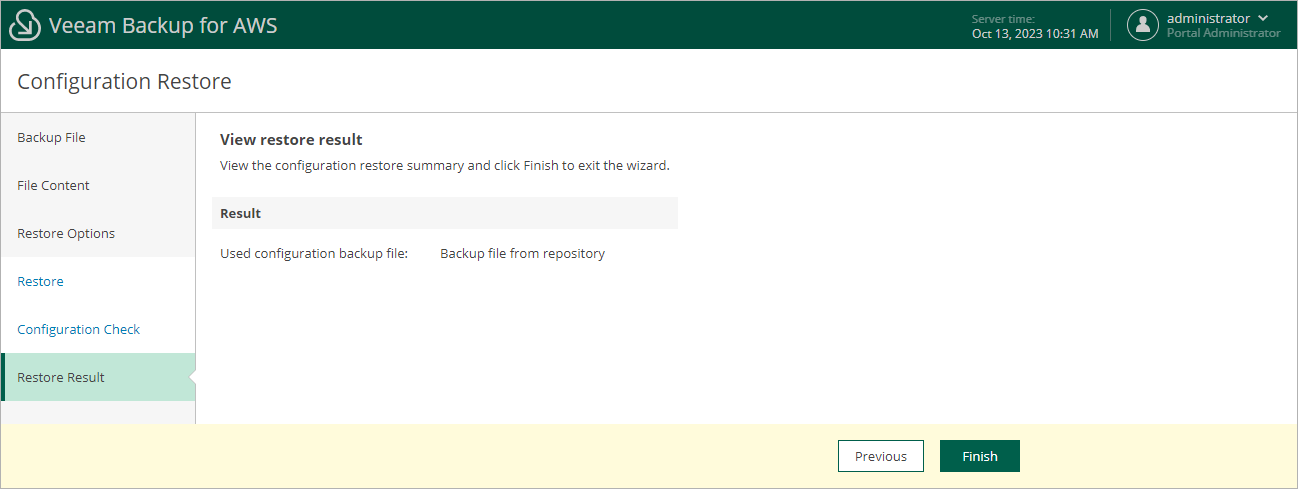
Task: Click the Result section header
Action: (241, 213)
